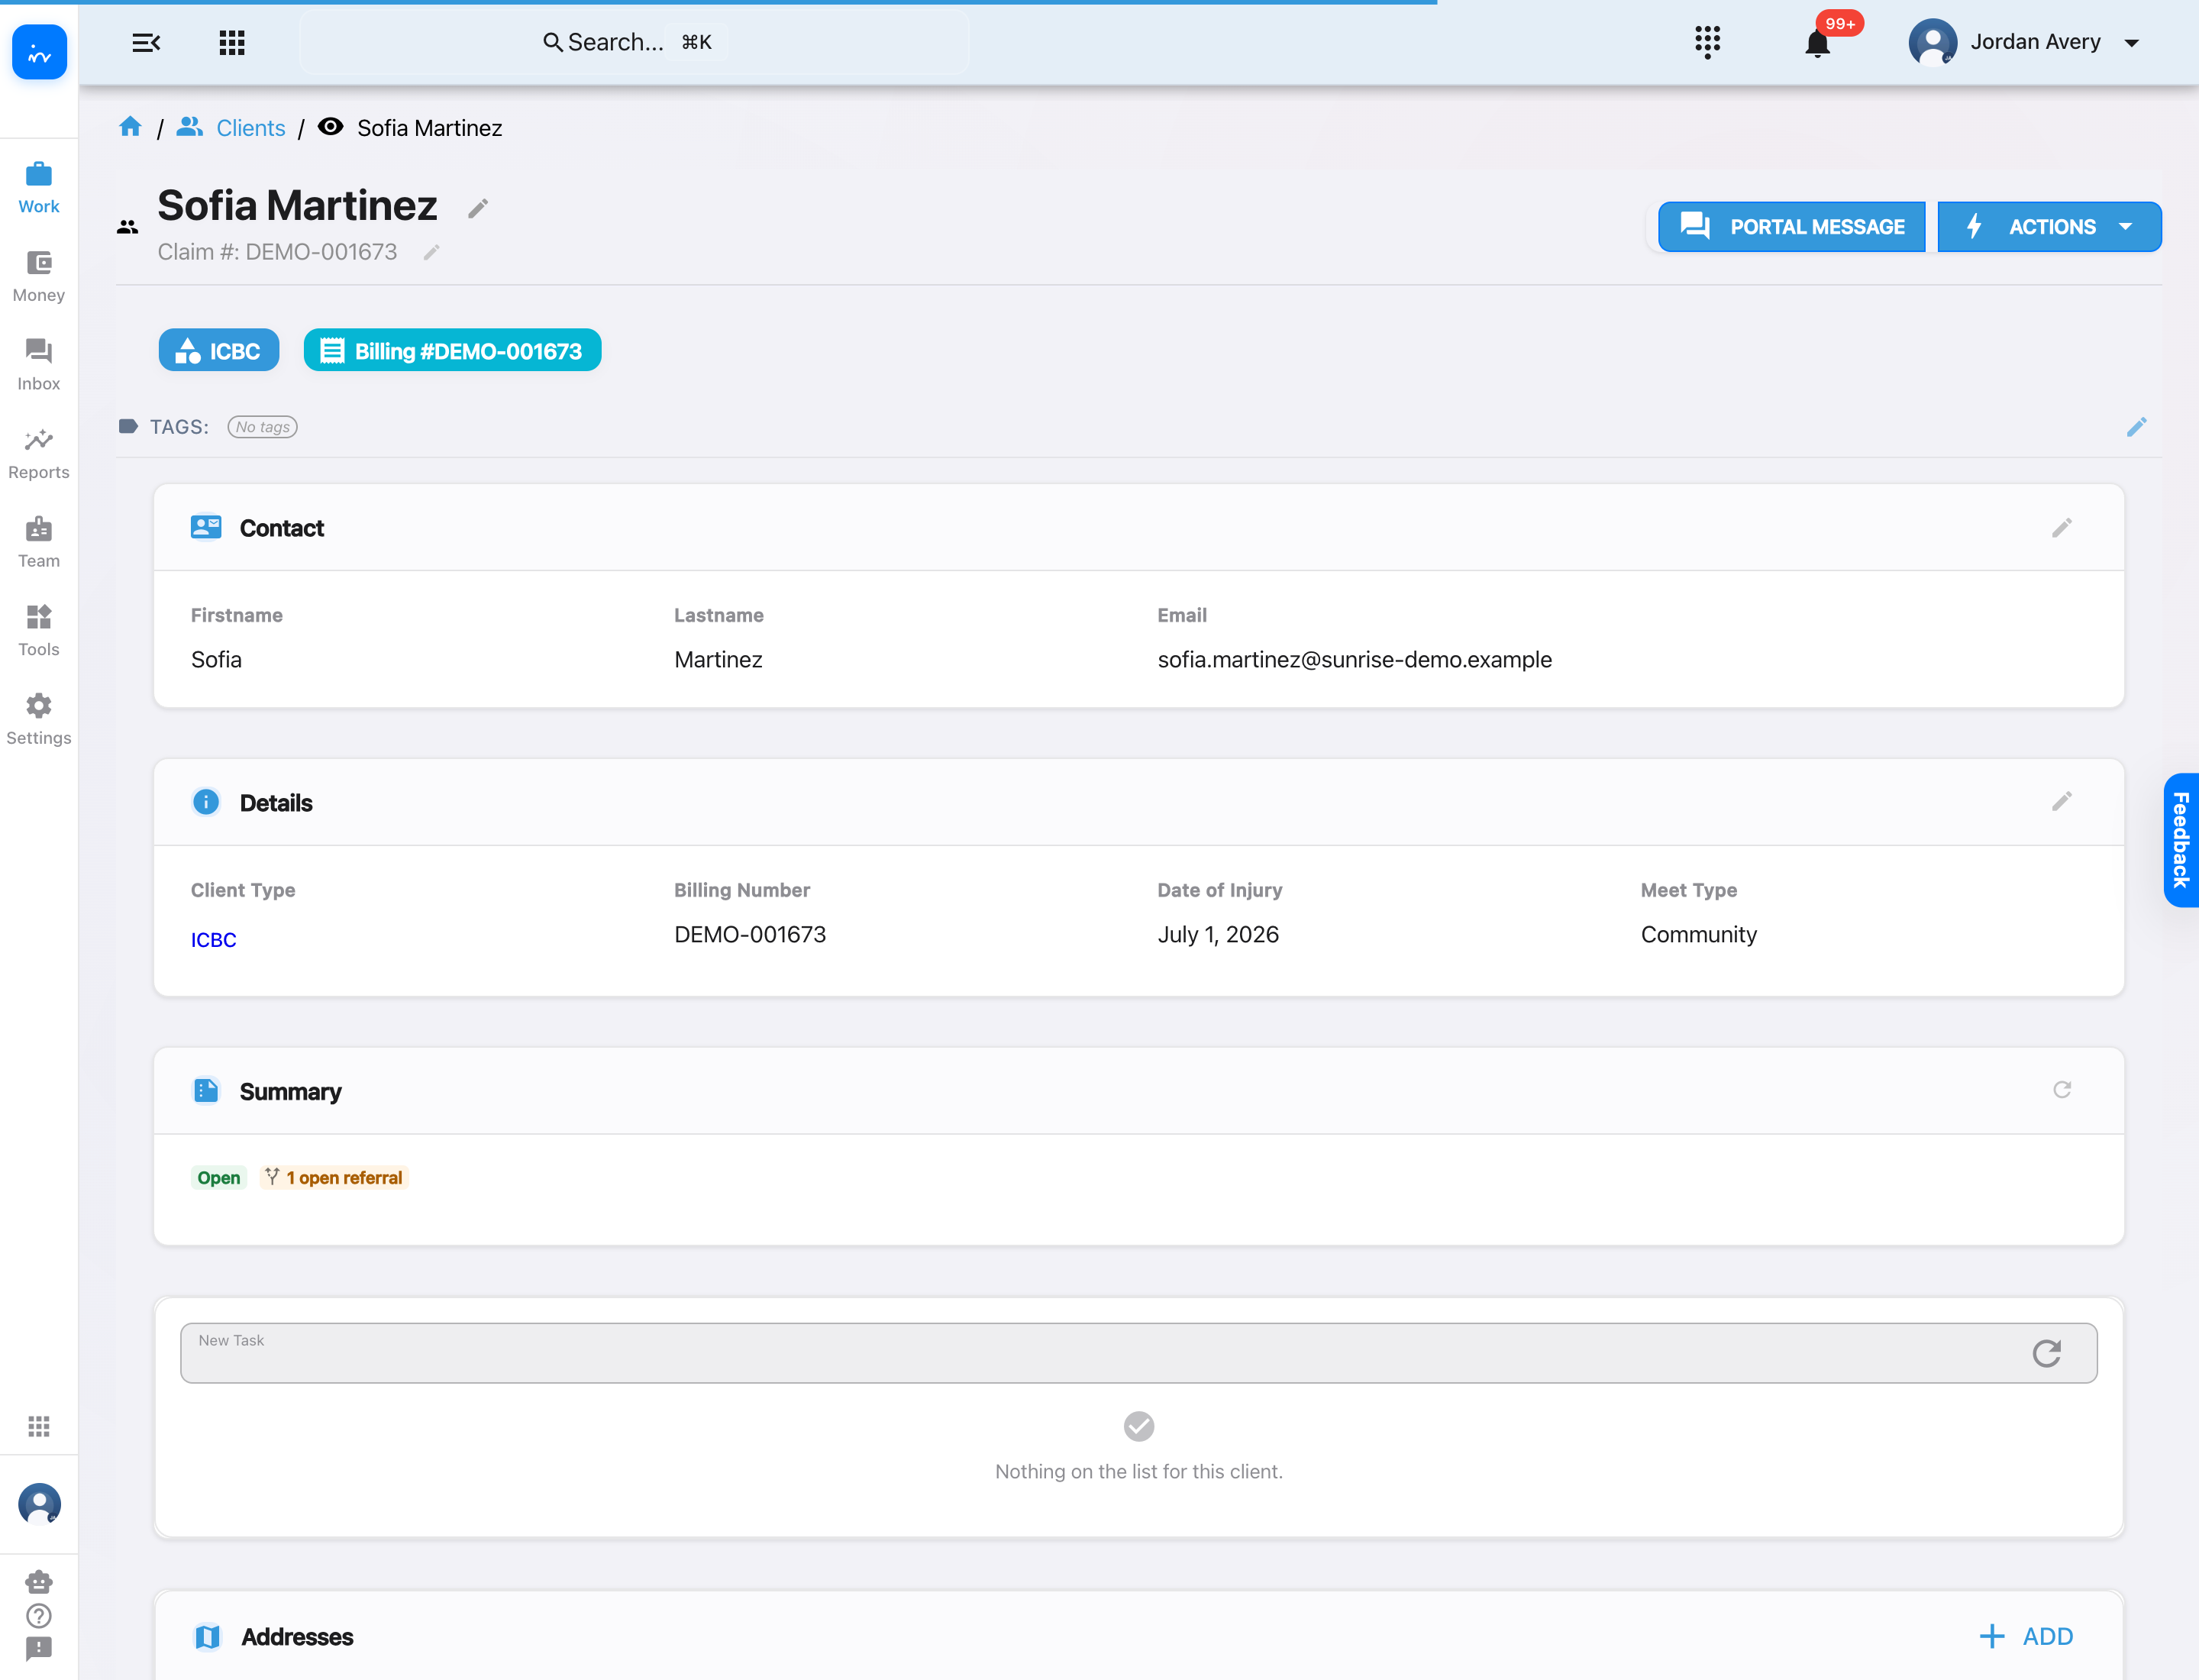Image resolution: width=2199 pixels, height=1680 pixels.
Task: Refresh the Summary card
Action: tap(2061, 1090)
